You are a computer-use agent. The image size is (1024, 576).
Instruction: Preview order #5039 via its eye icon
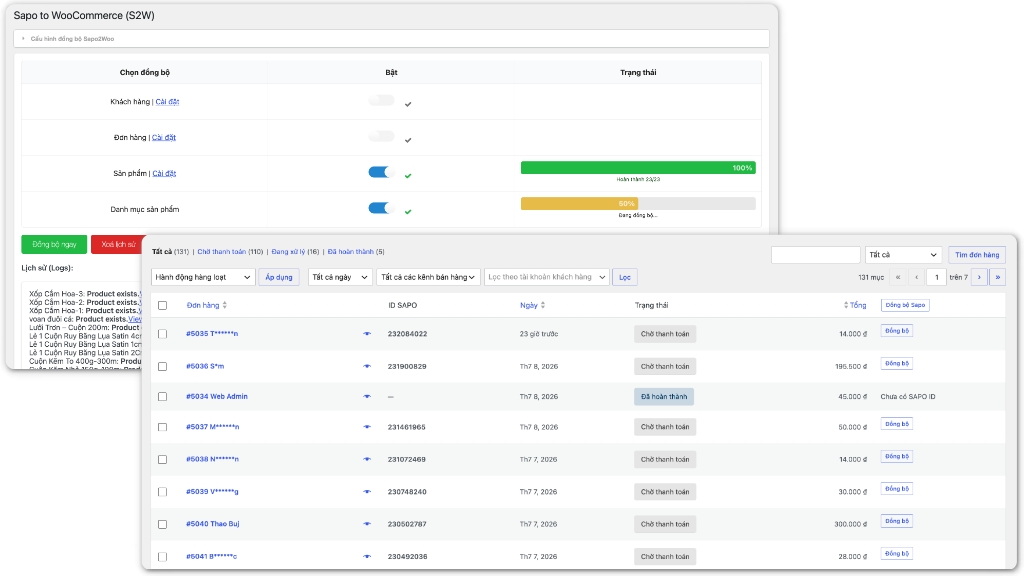pos(367,492)
